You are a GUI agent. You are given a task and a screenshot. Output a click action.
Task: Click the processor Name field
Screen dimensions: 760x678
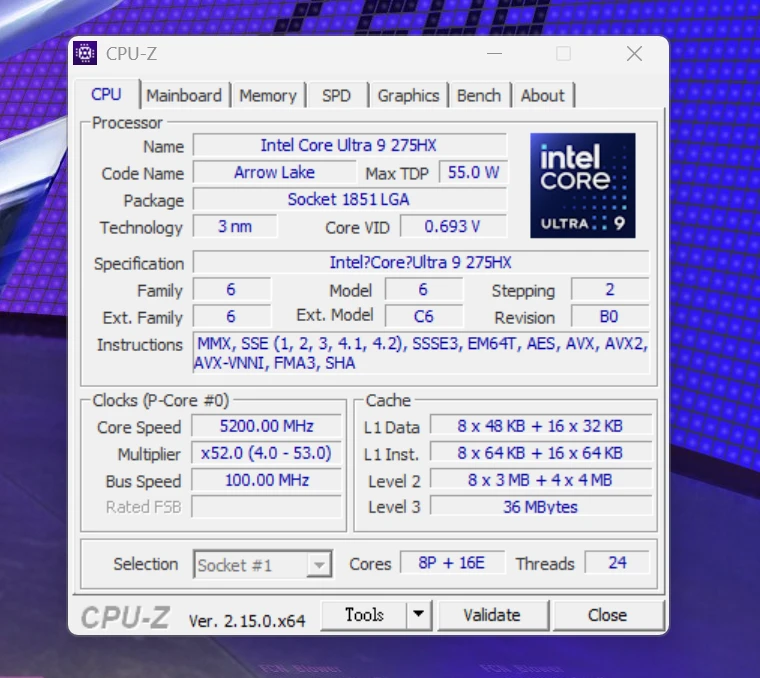[x=349, y=146]
